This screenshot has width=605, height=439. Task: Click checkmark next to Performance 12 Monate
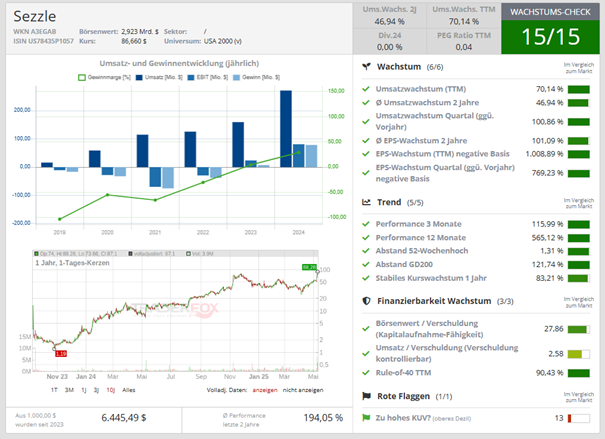[366, 238]
